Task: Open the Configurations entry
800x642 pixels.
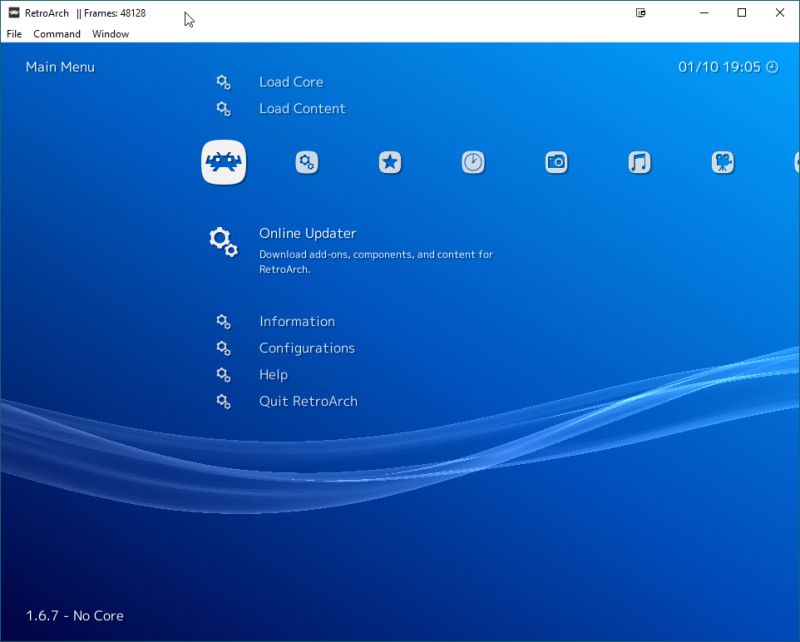Action: 305,348
